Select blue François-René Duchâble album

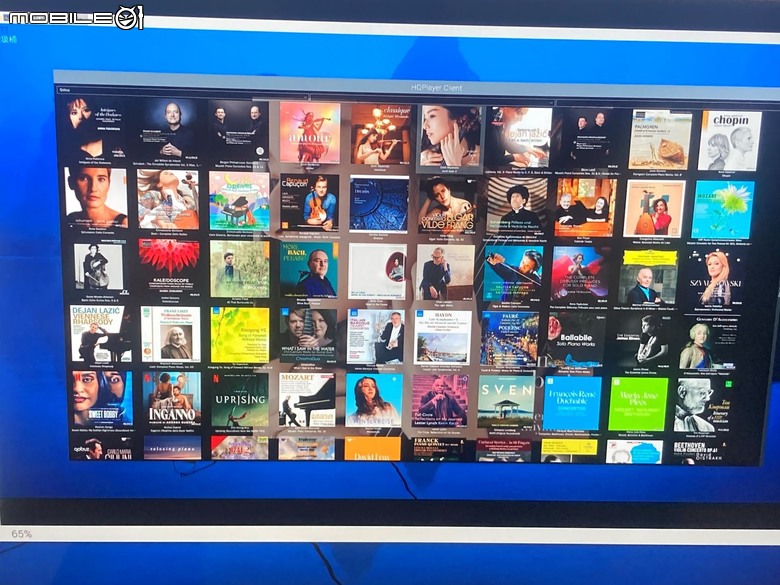(572, 403)
